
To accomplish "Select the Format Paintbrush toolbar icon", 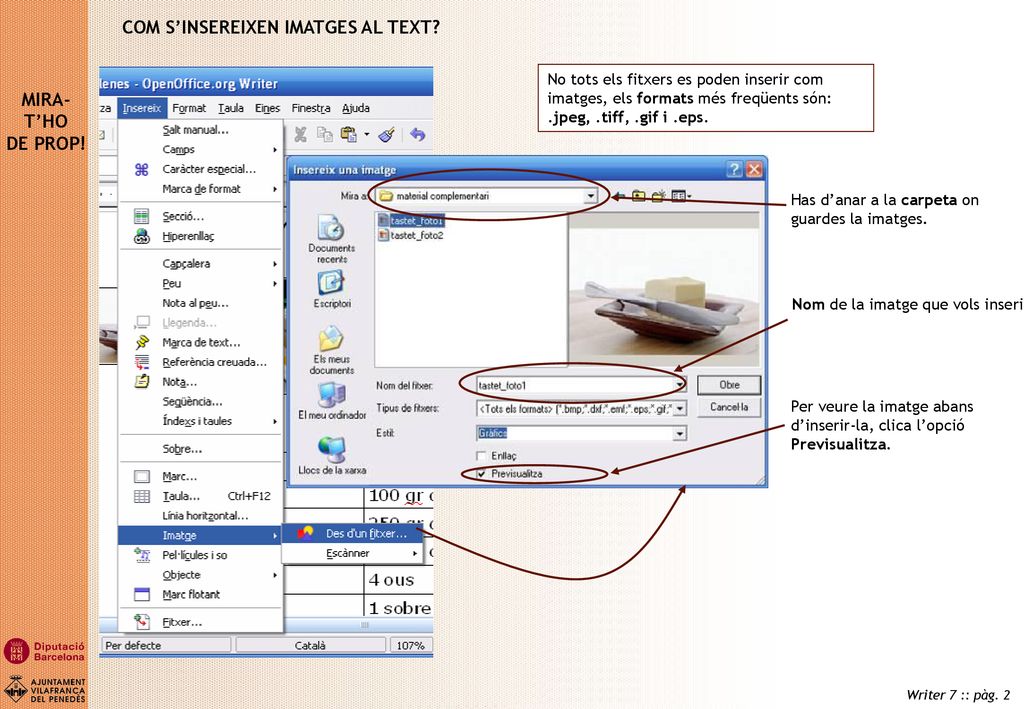I will (386, 134).
